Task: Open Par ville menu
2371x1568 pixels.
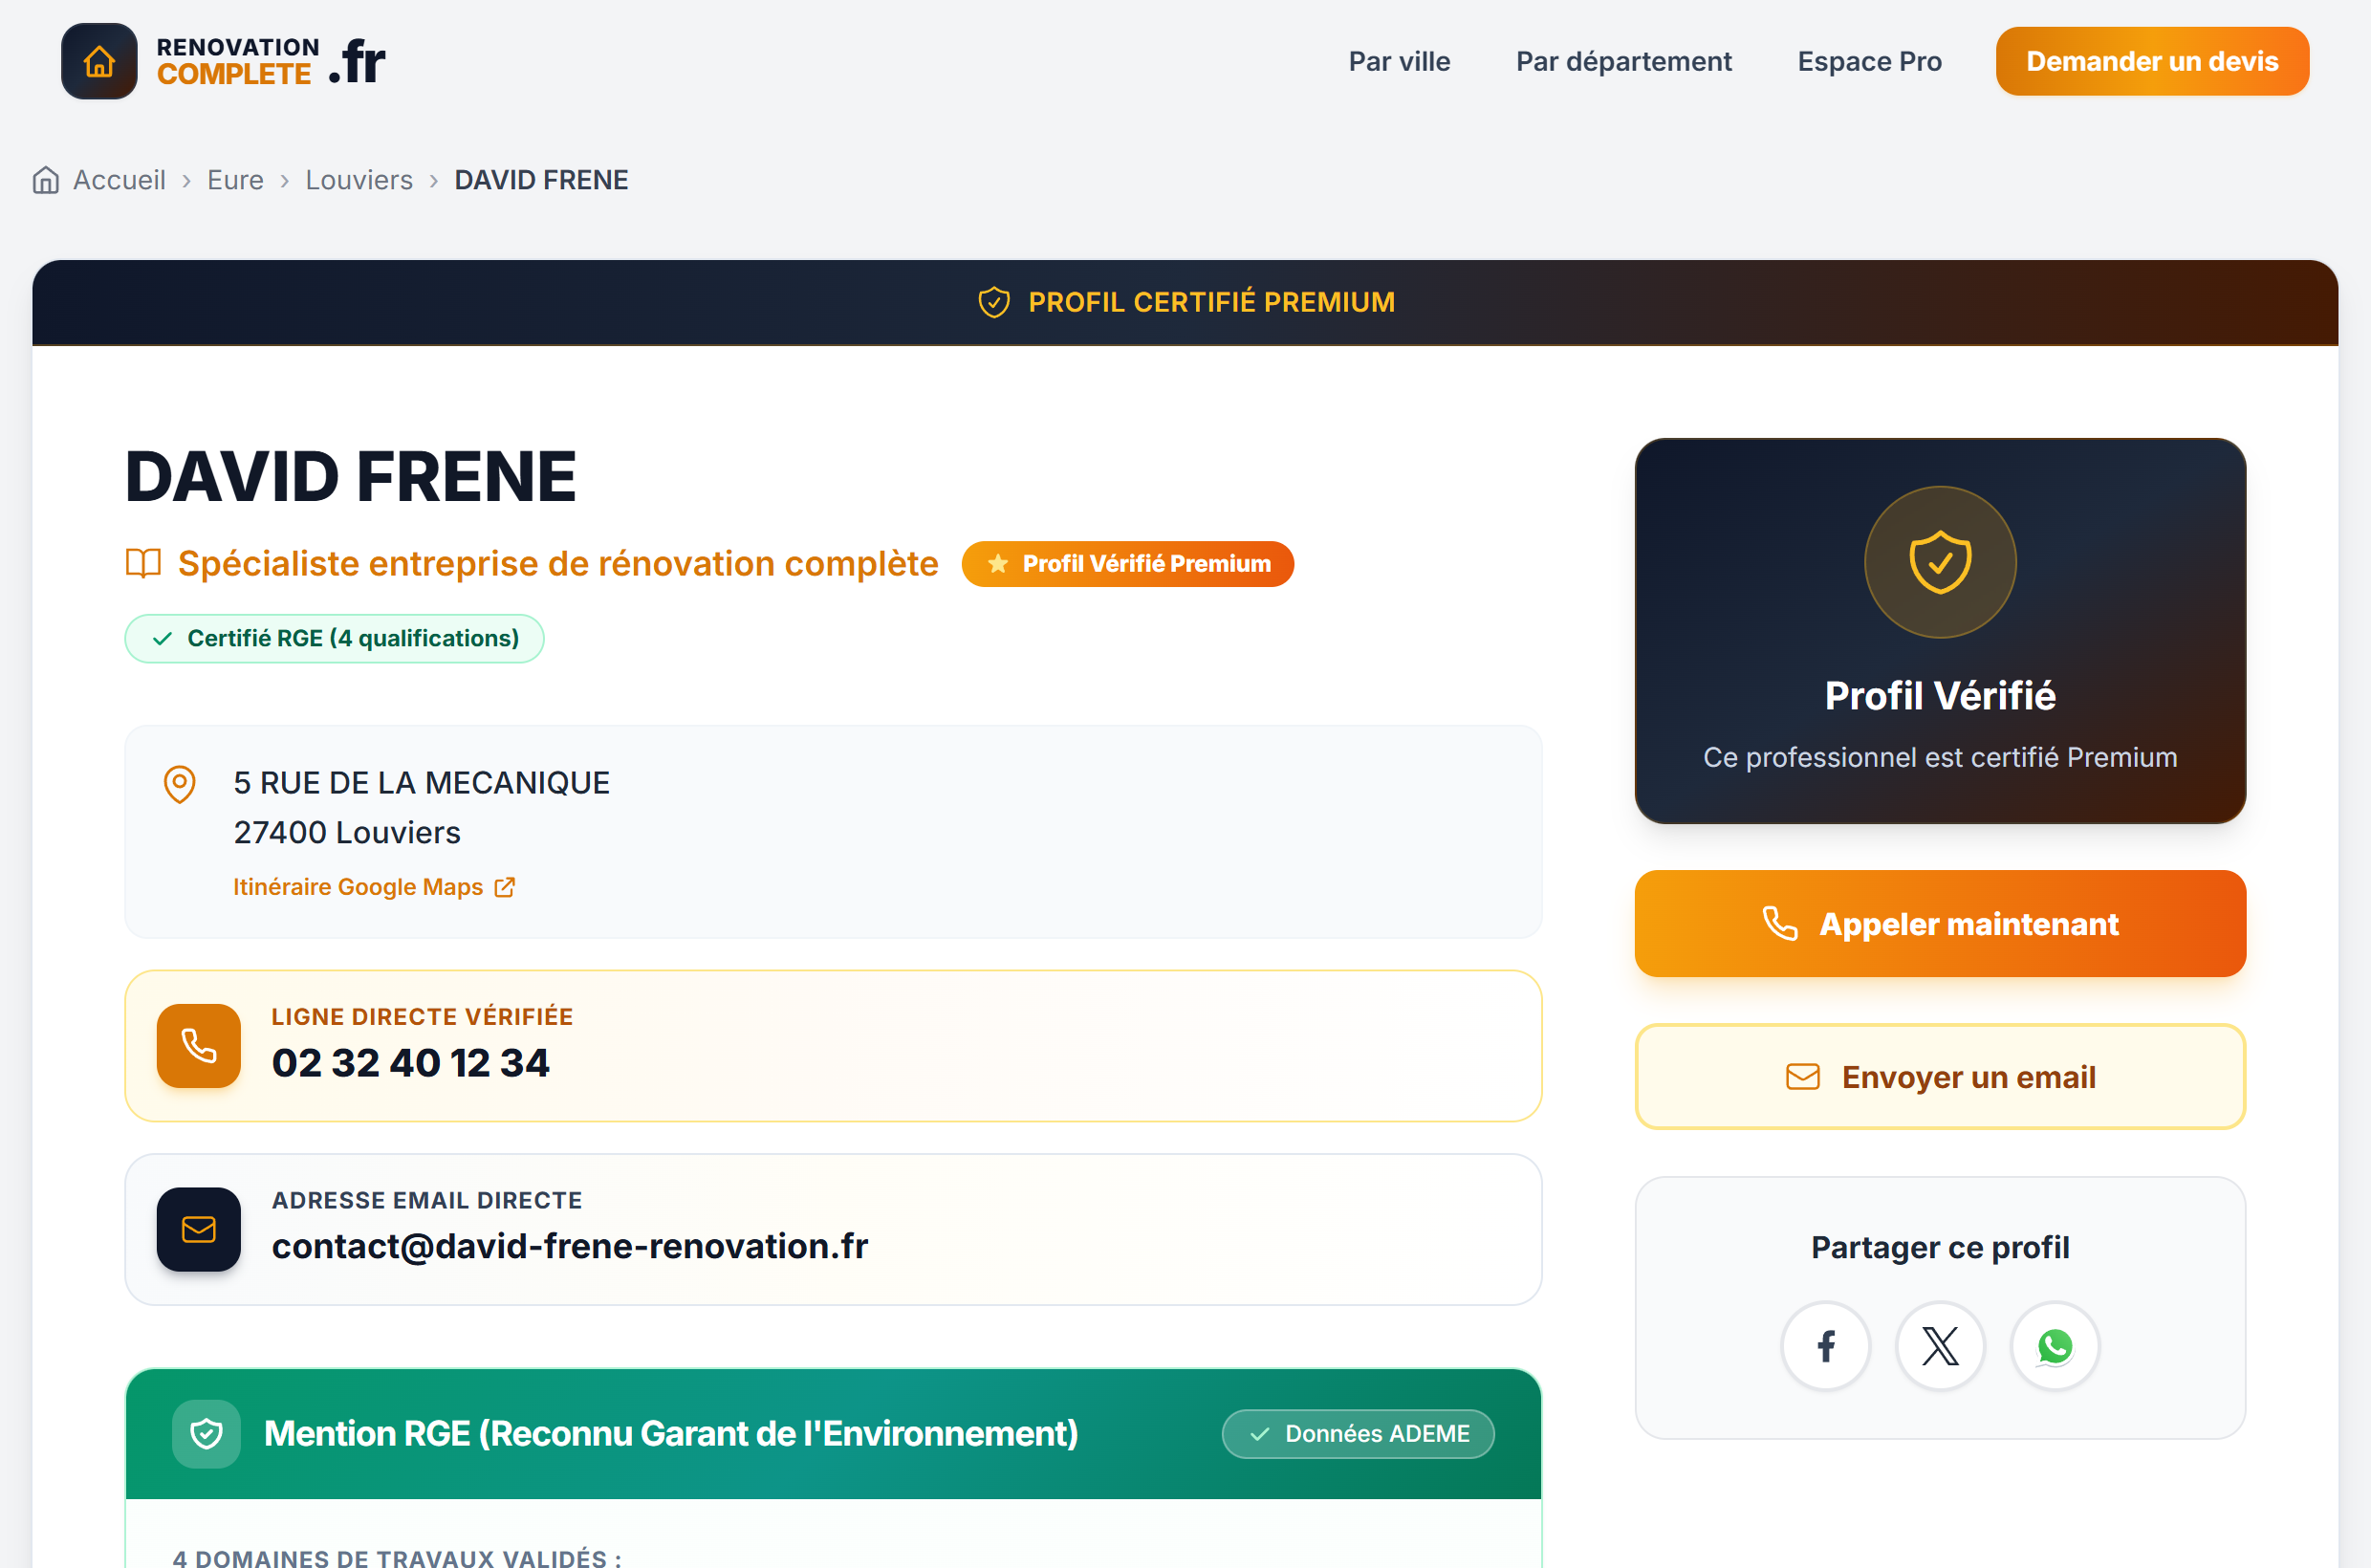Action: (x=1399, y=61)
